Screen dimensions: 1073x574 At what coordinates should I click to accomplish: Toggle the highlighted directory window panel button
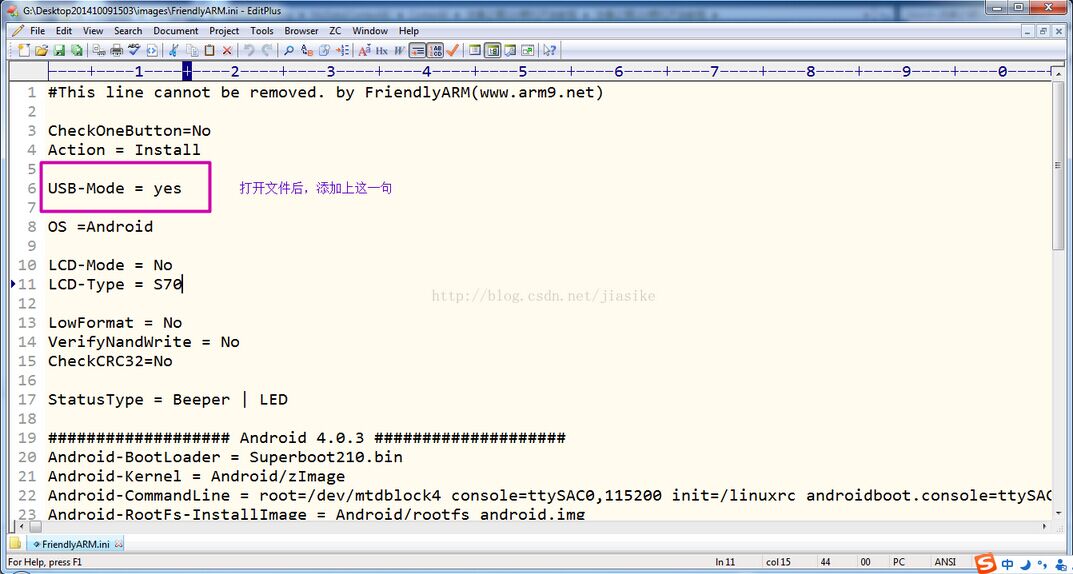click(493, 50)
